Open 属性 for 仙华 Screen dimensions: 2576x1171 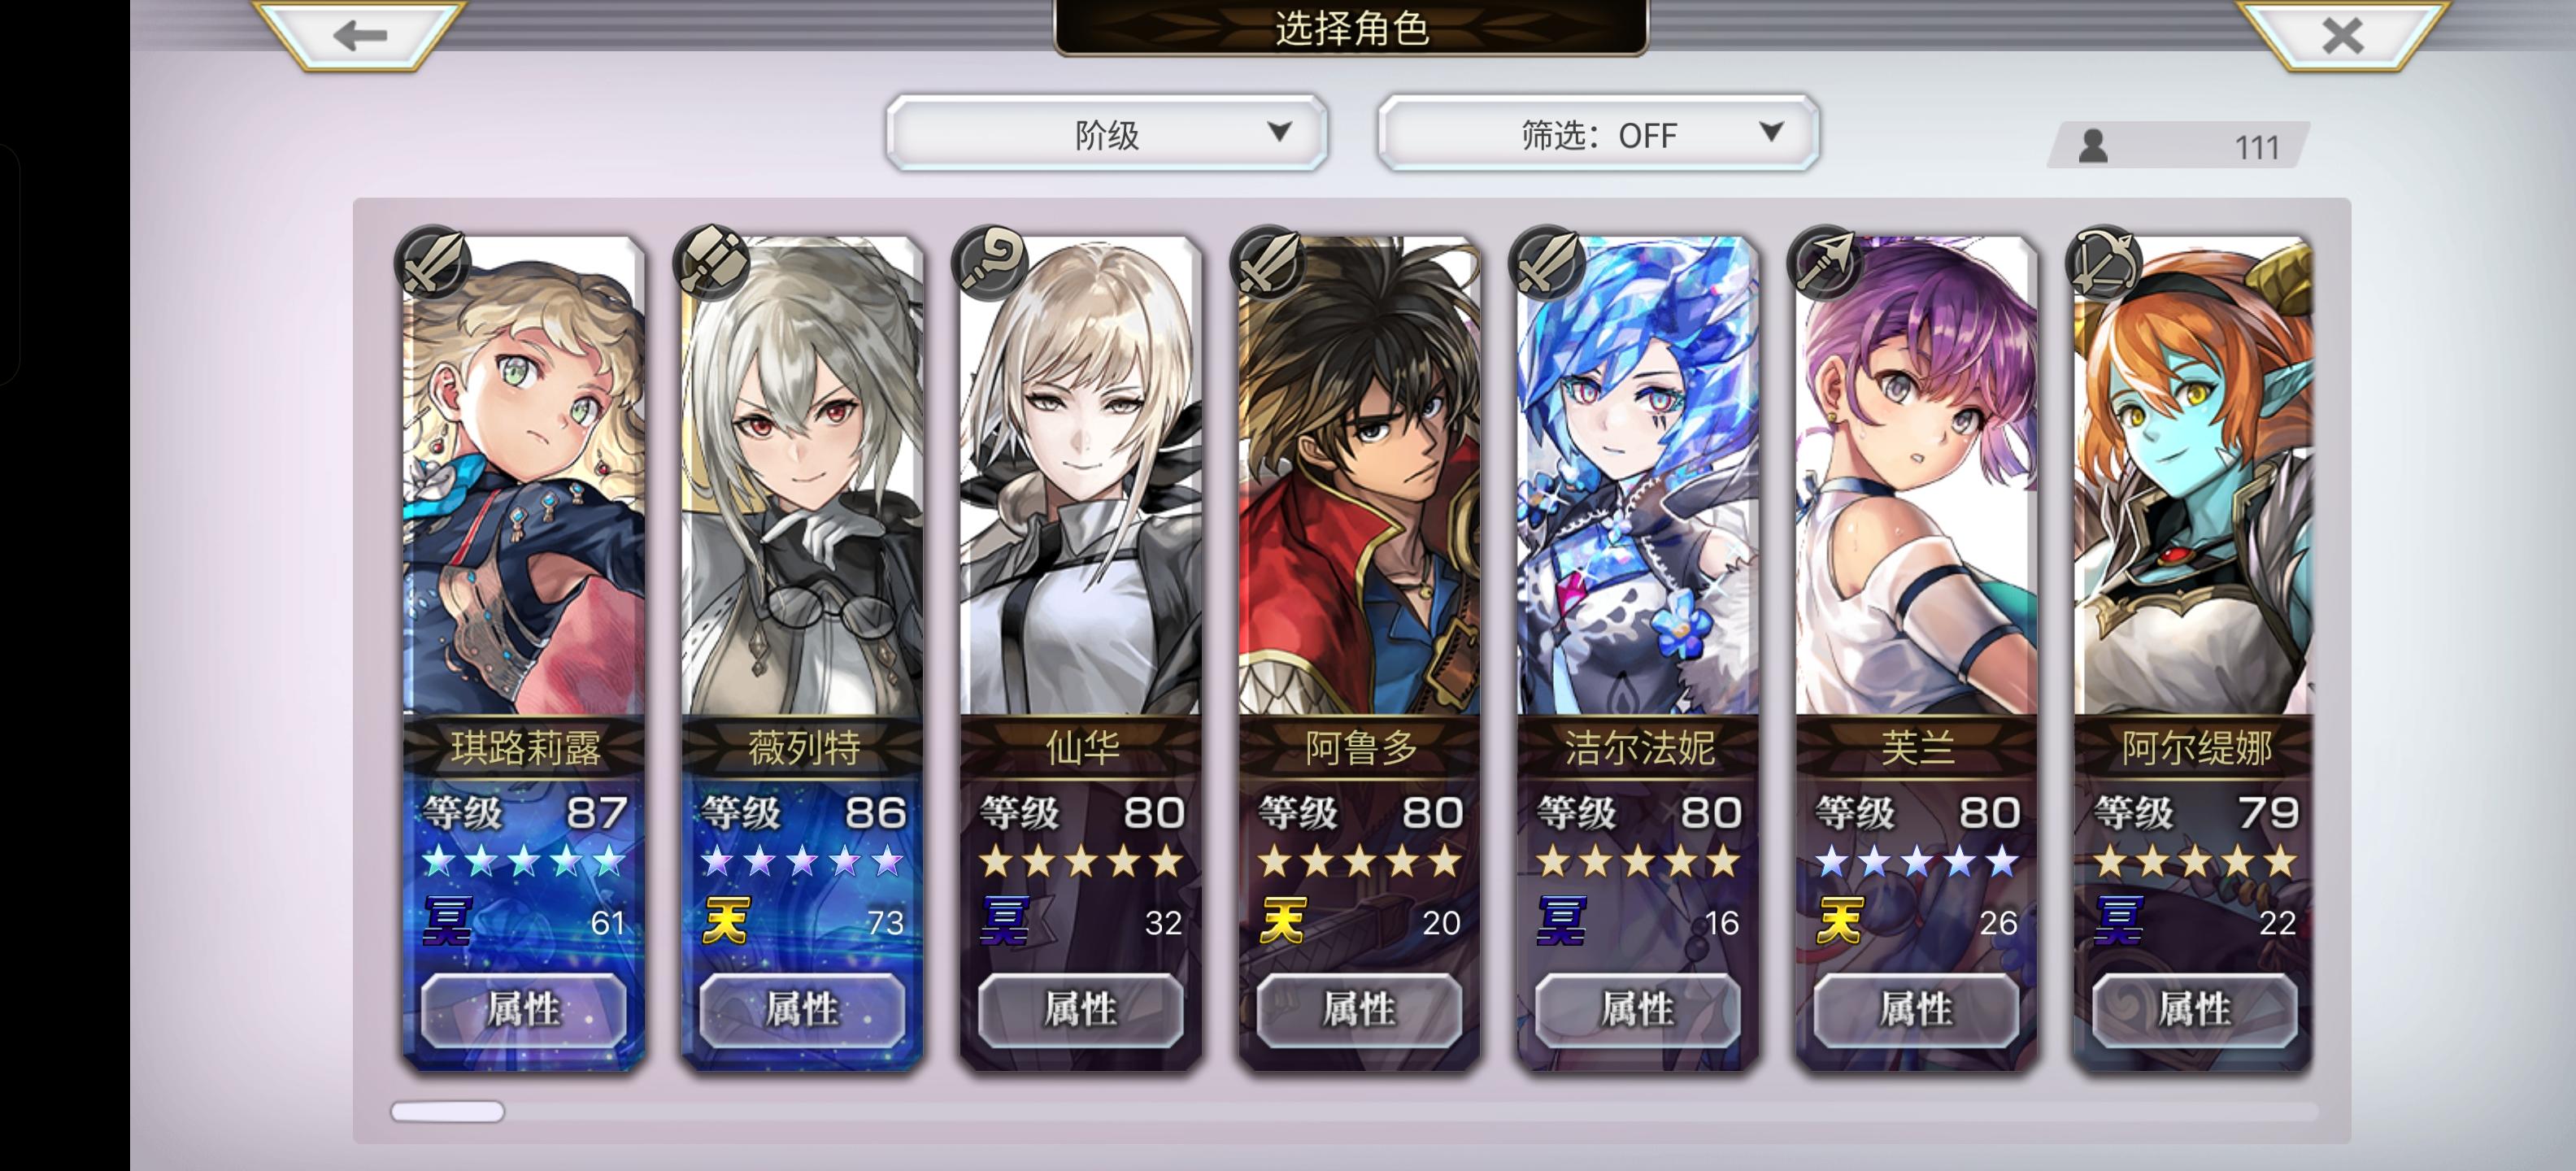coord(1081,1010)
